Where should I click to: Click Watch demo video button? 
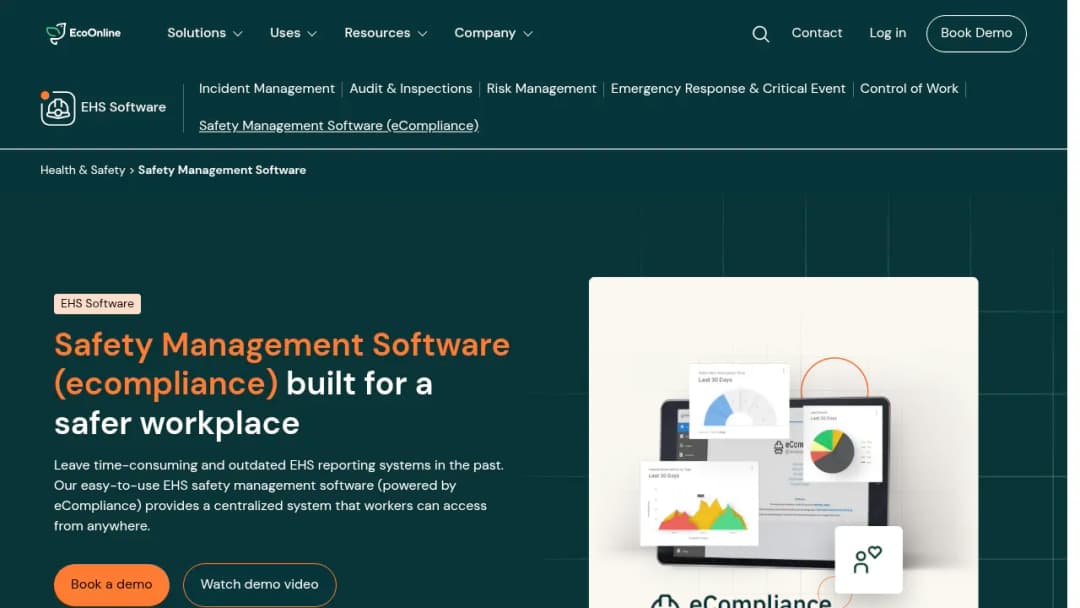[x=259, y=585]
